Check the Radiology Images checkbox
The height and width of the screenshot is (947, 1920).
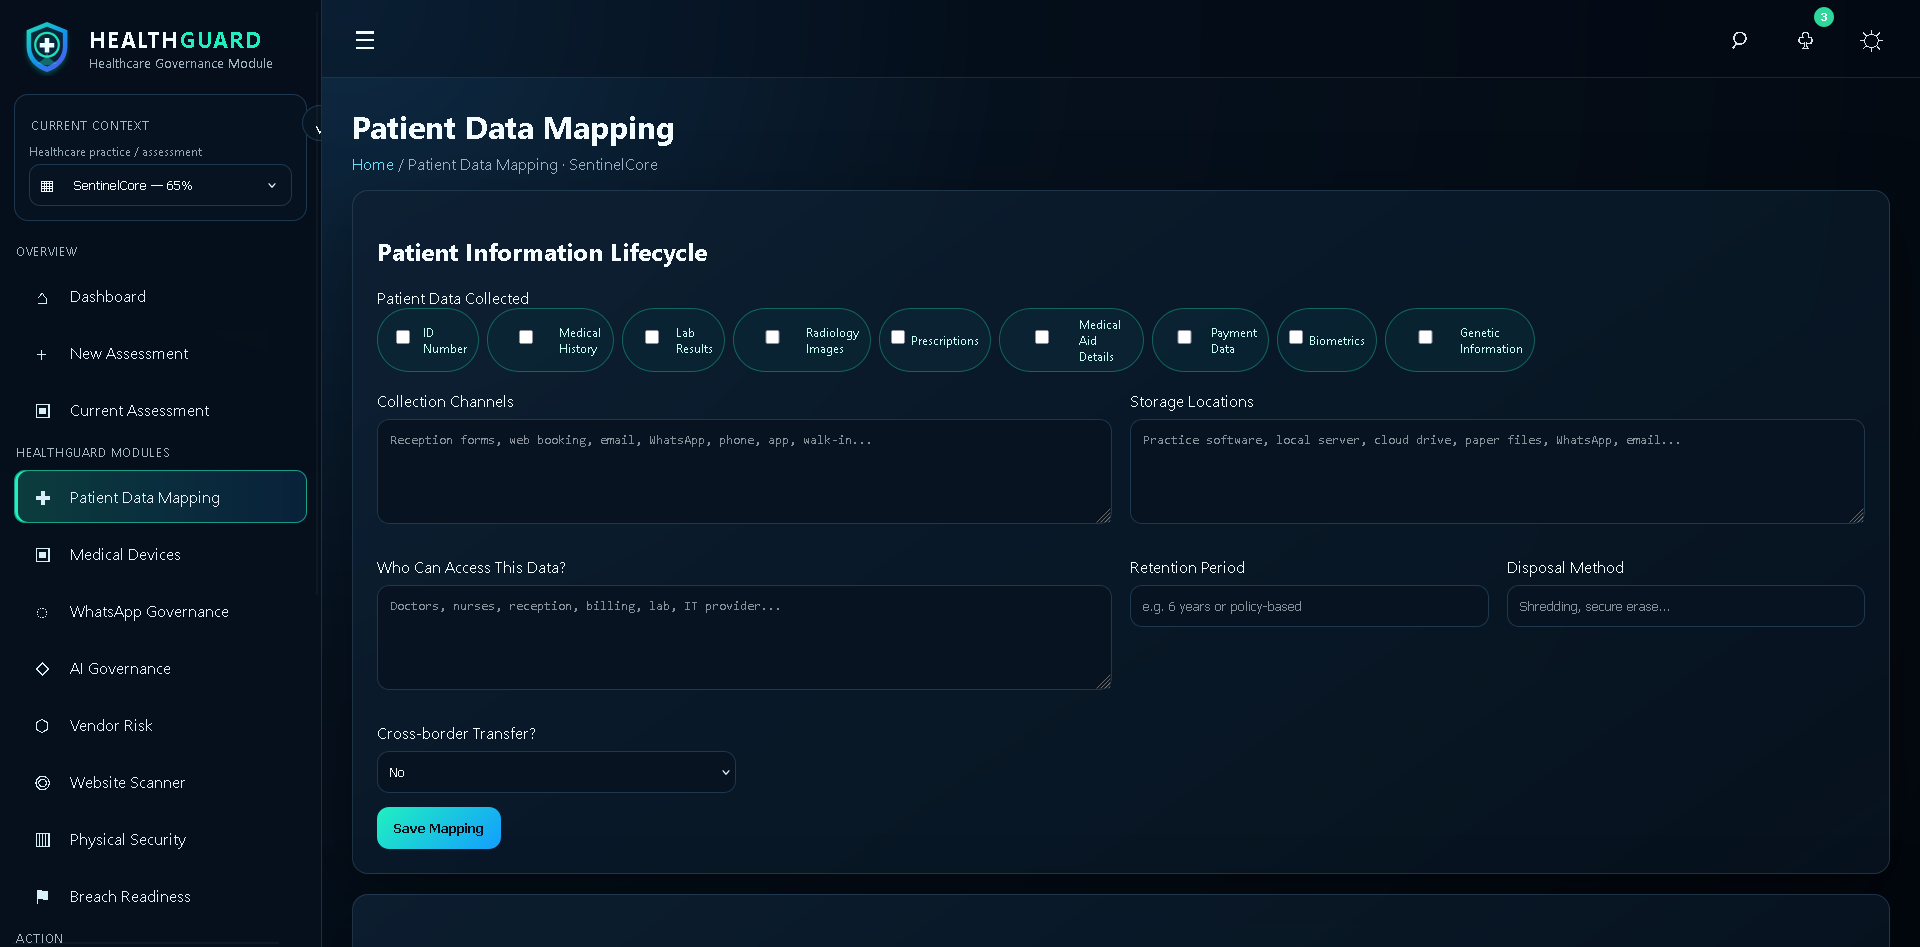coord(773,337)
